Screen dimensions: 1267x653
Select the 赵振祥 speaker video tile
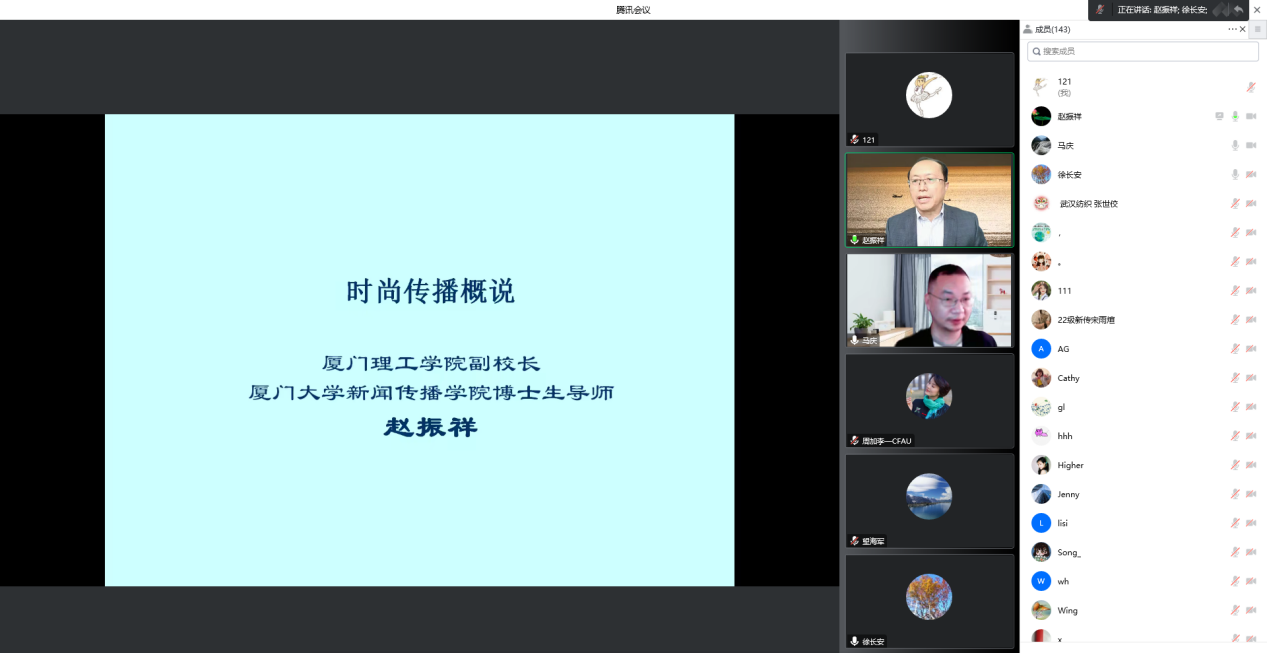click(929, 200)
